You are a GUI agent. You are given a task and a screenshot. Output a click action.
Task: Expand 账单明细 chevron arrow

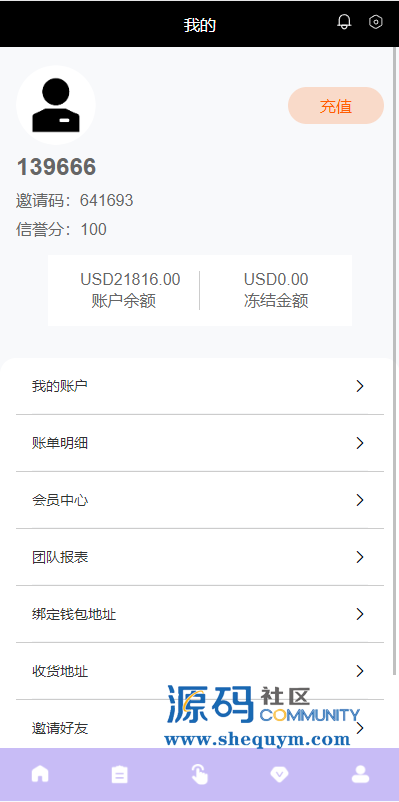[360, 443]
